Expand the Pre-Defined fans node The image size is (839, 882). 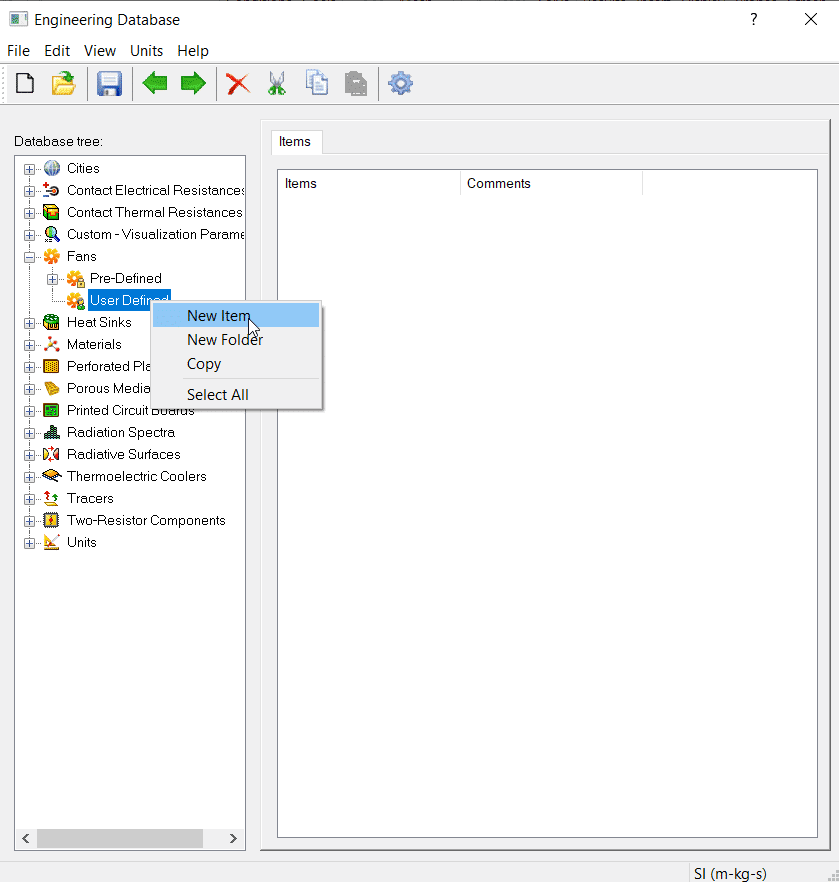(52, 279)
